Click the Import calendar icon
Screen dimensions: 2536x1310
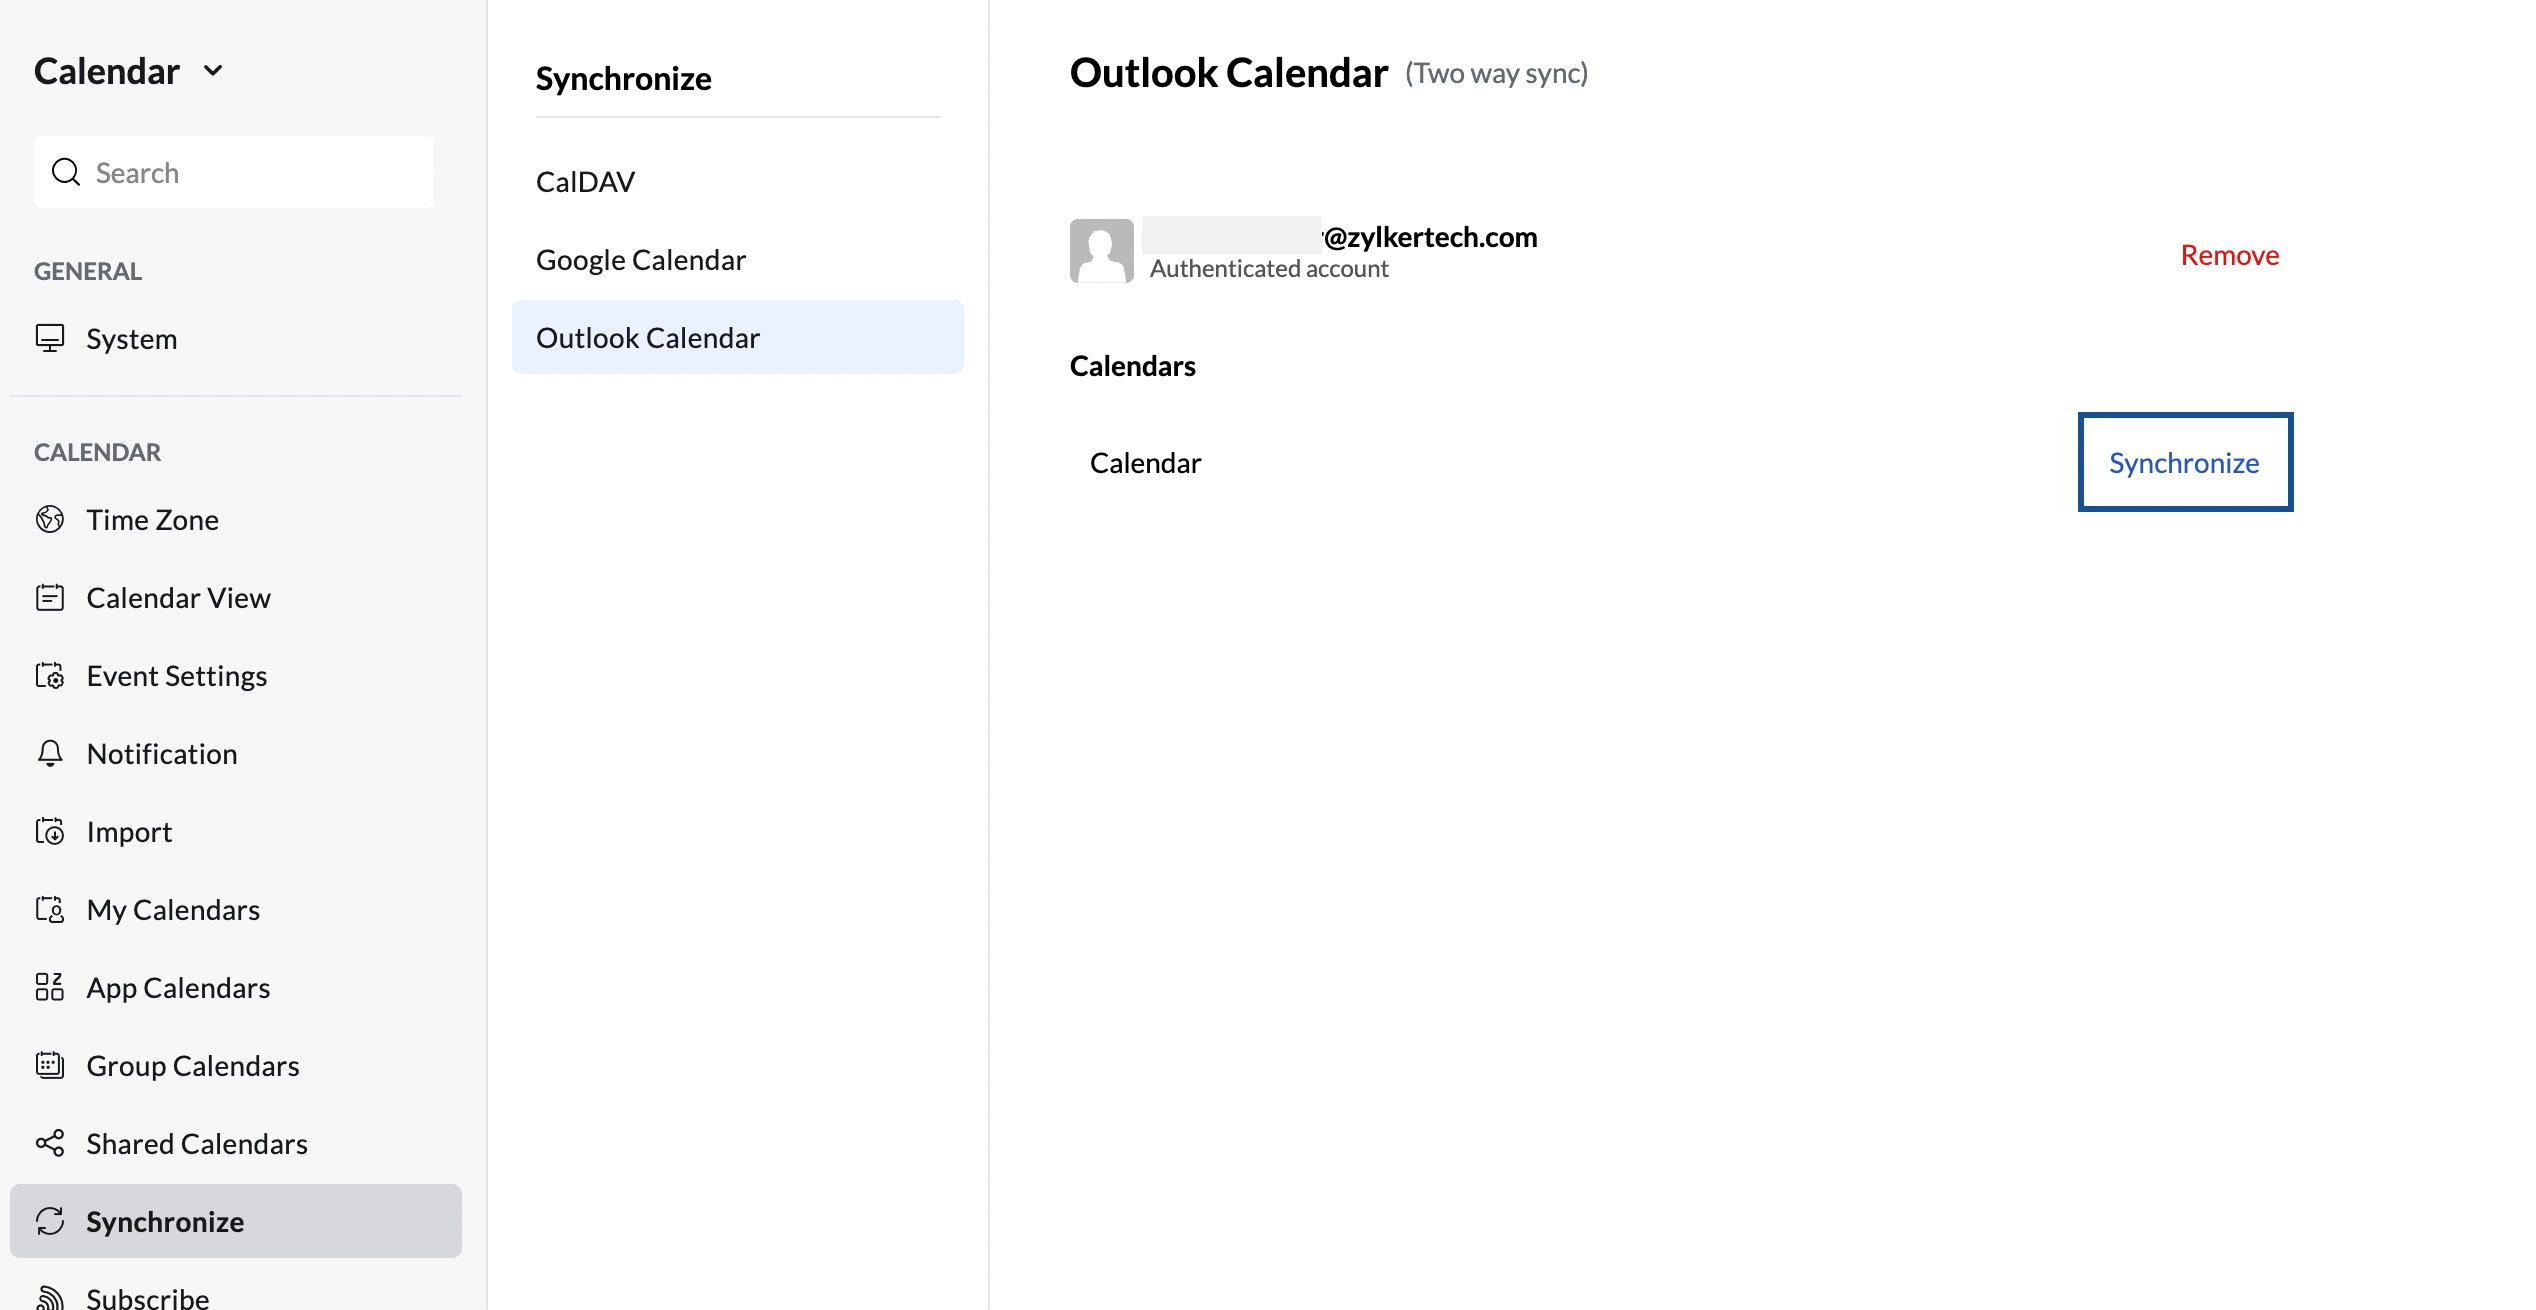(x=50, y=831)
